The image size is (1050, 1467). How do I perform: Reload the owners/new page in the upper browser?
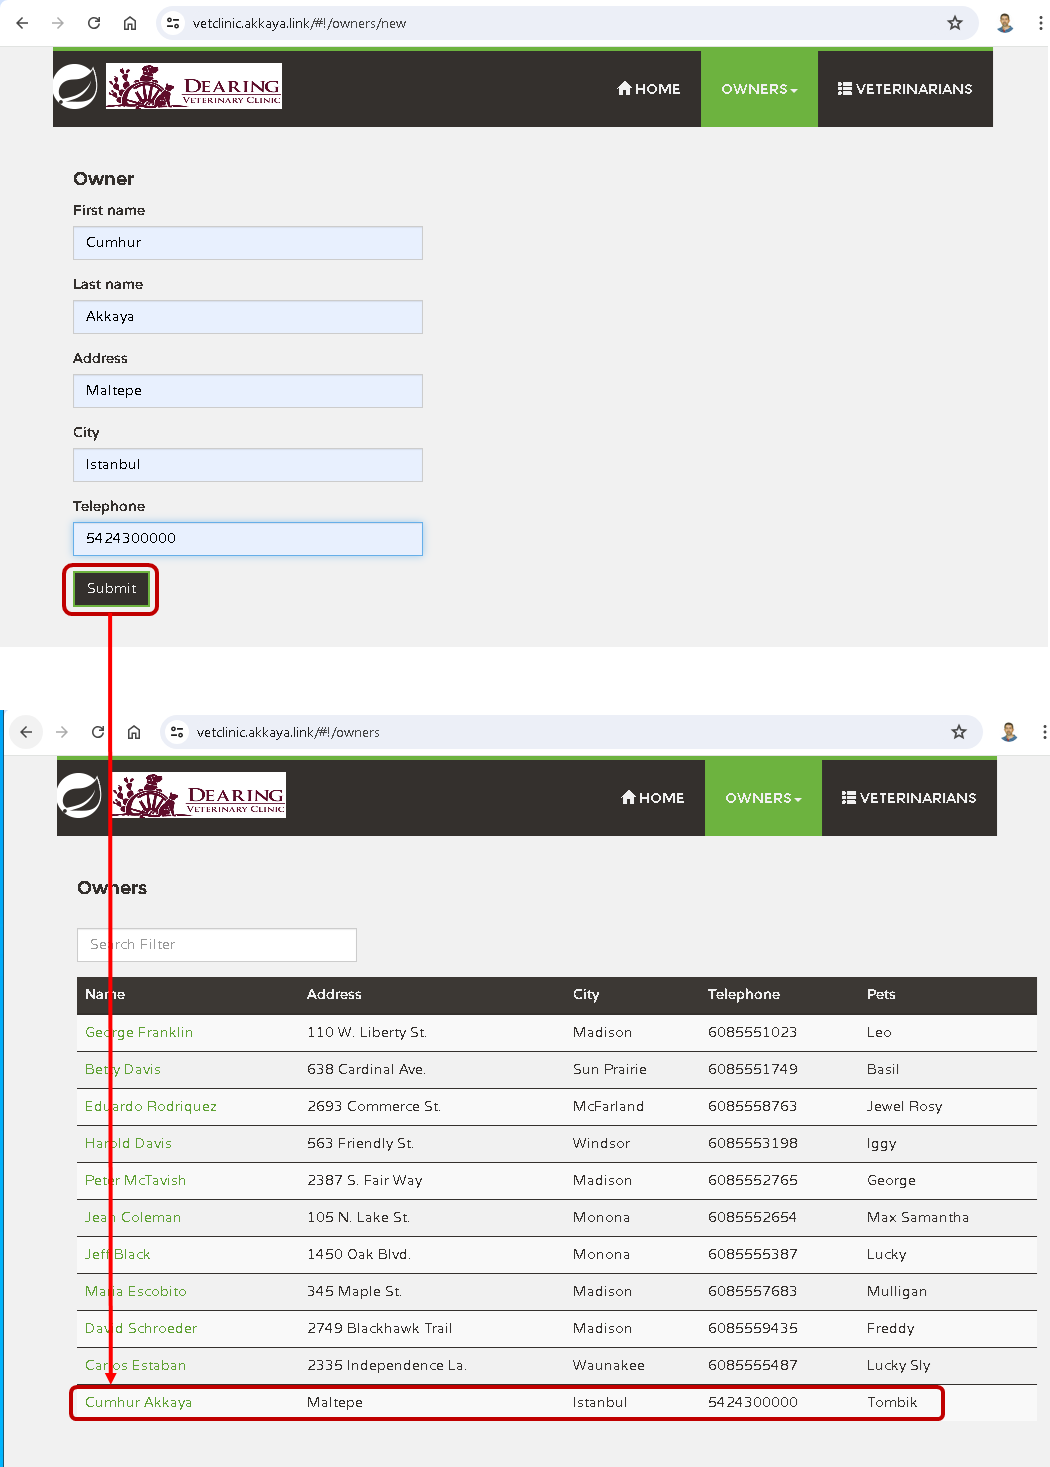click(x=94, y=23)
